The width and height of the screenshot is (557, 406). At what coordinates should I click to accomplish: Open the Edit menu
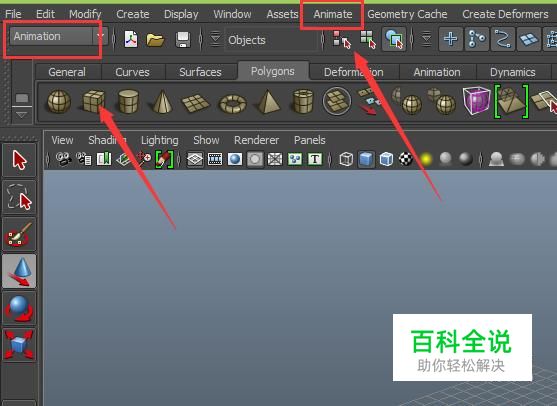click(x=45, y=14)
